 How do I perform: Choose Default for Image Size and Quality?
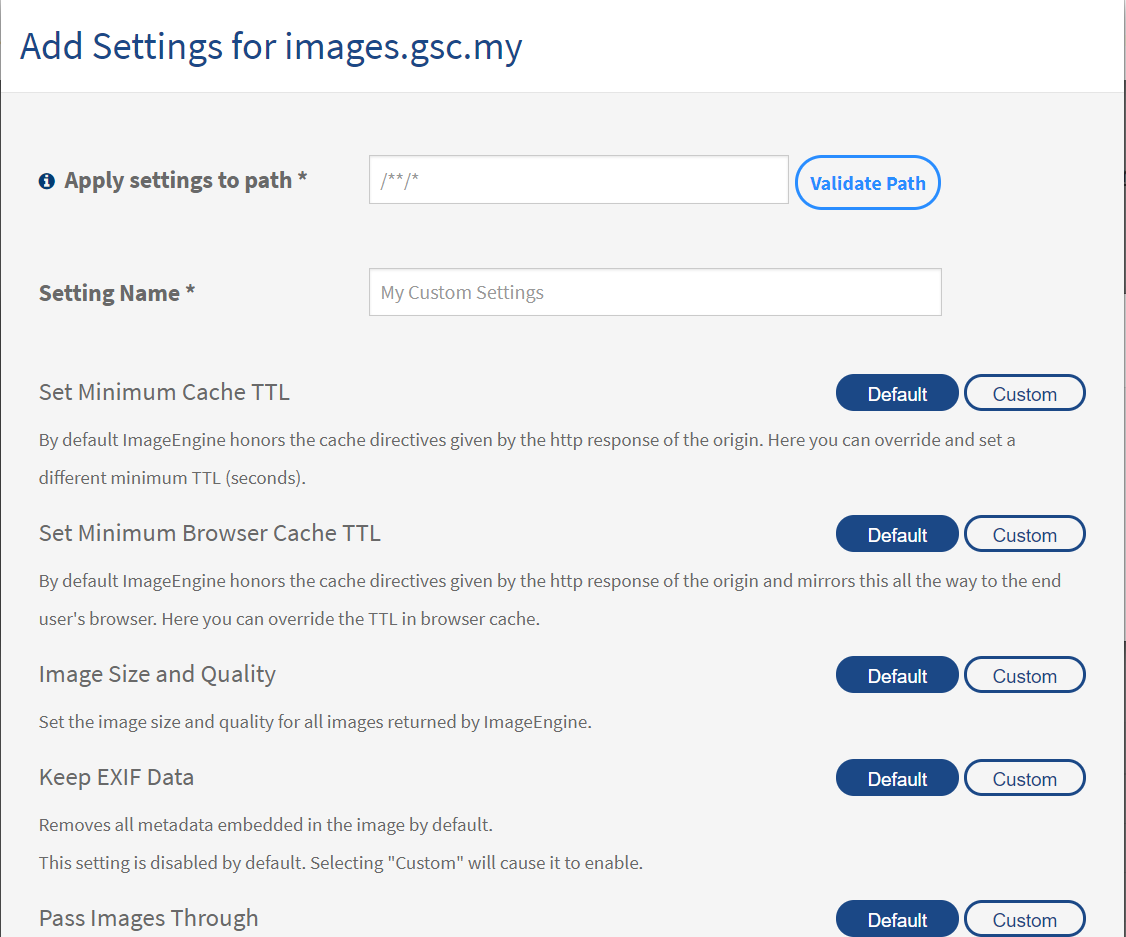[897, 676]
